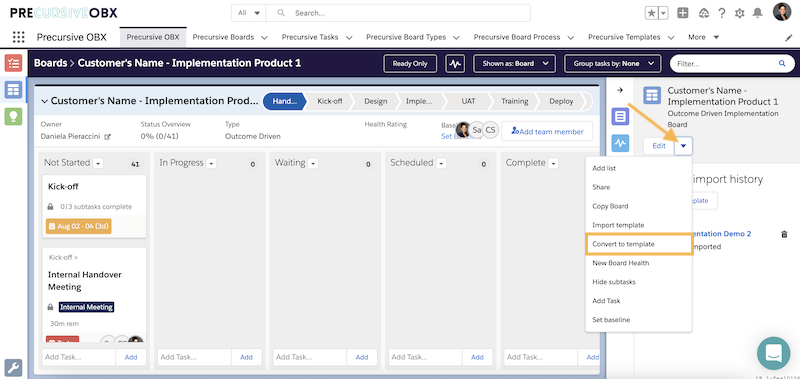Select New Board Health menu item

638,263
